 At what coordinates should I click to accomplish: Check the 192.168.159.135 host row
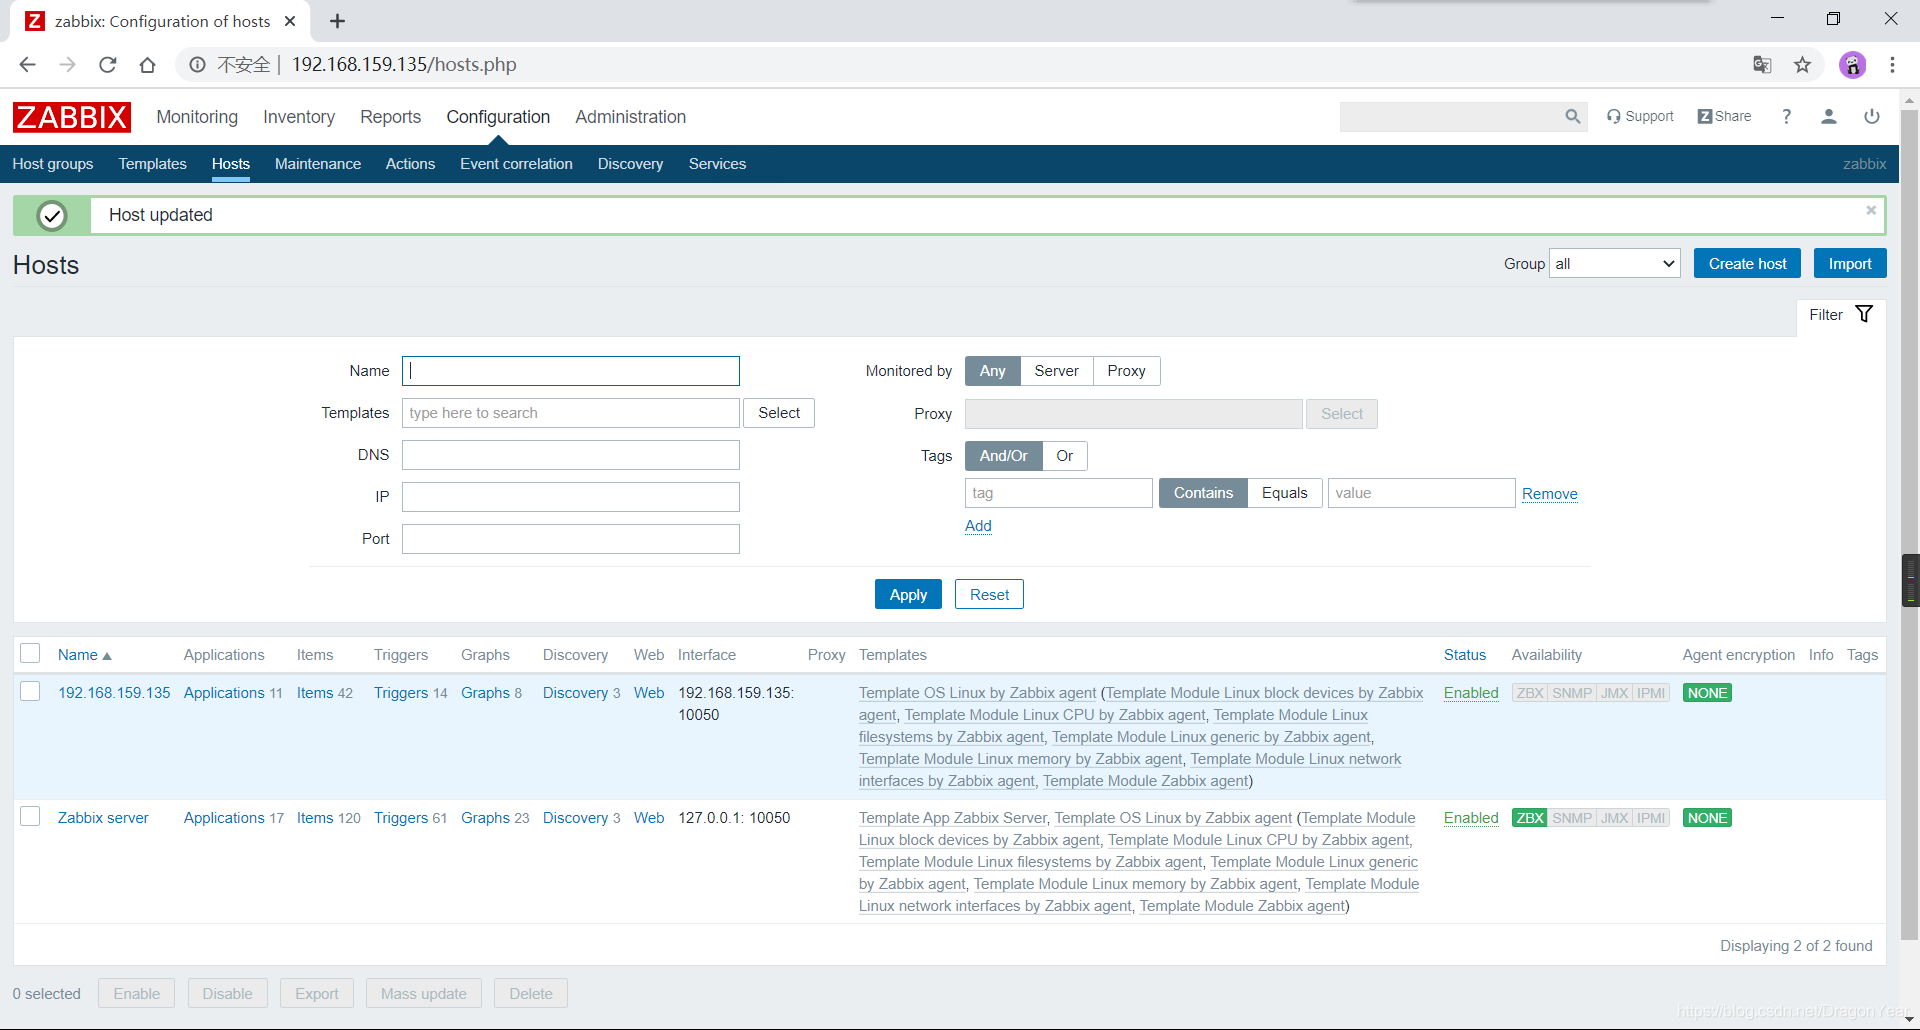point(30,692)
